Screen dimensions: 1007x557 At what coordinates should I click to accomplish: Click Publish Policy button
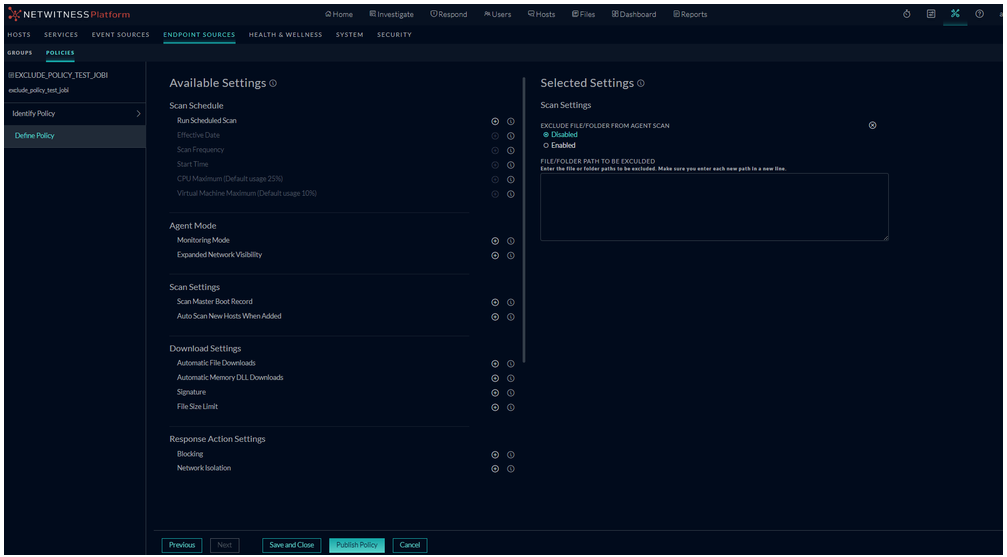point(357,545)
